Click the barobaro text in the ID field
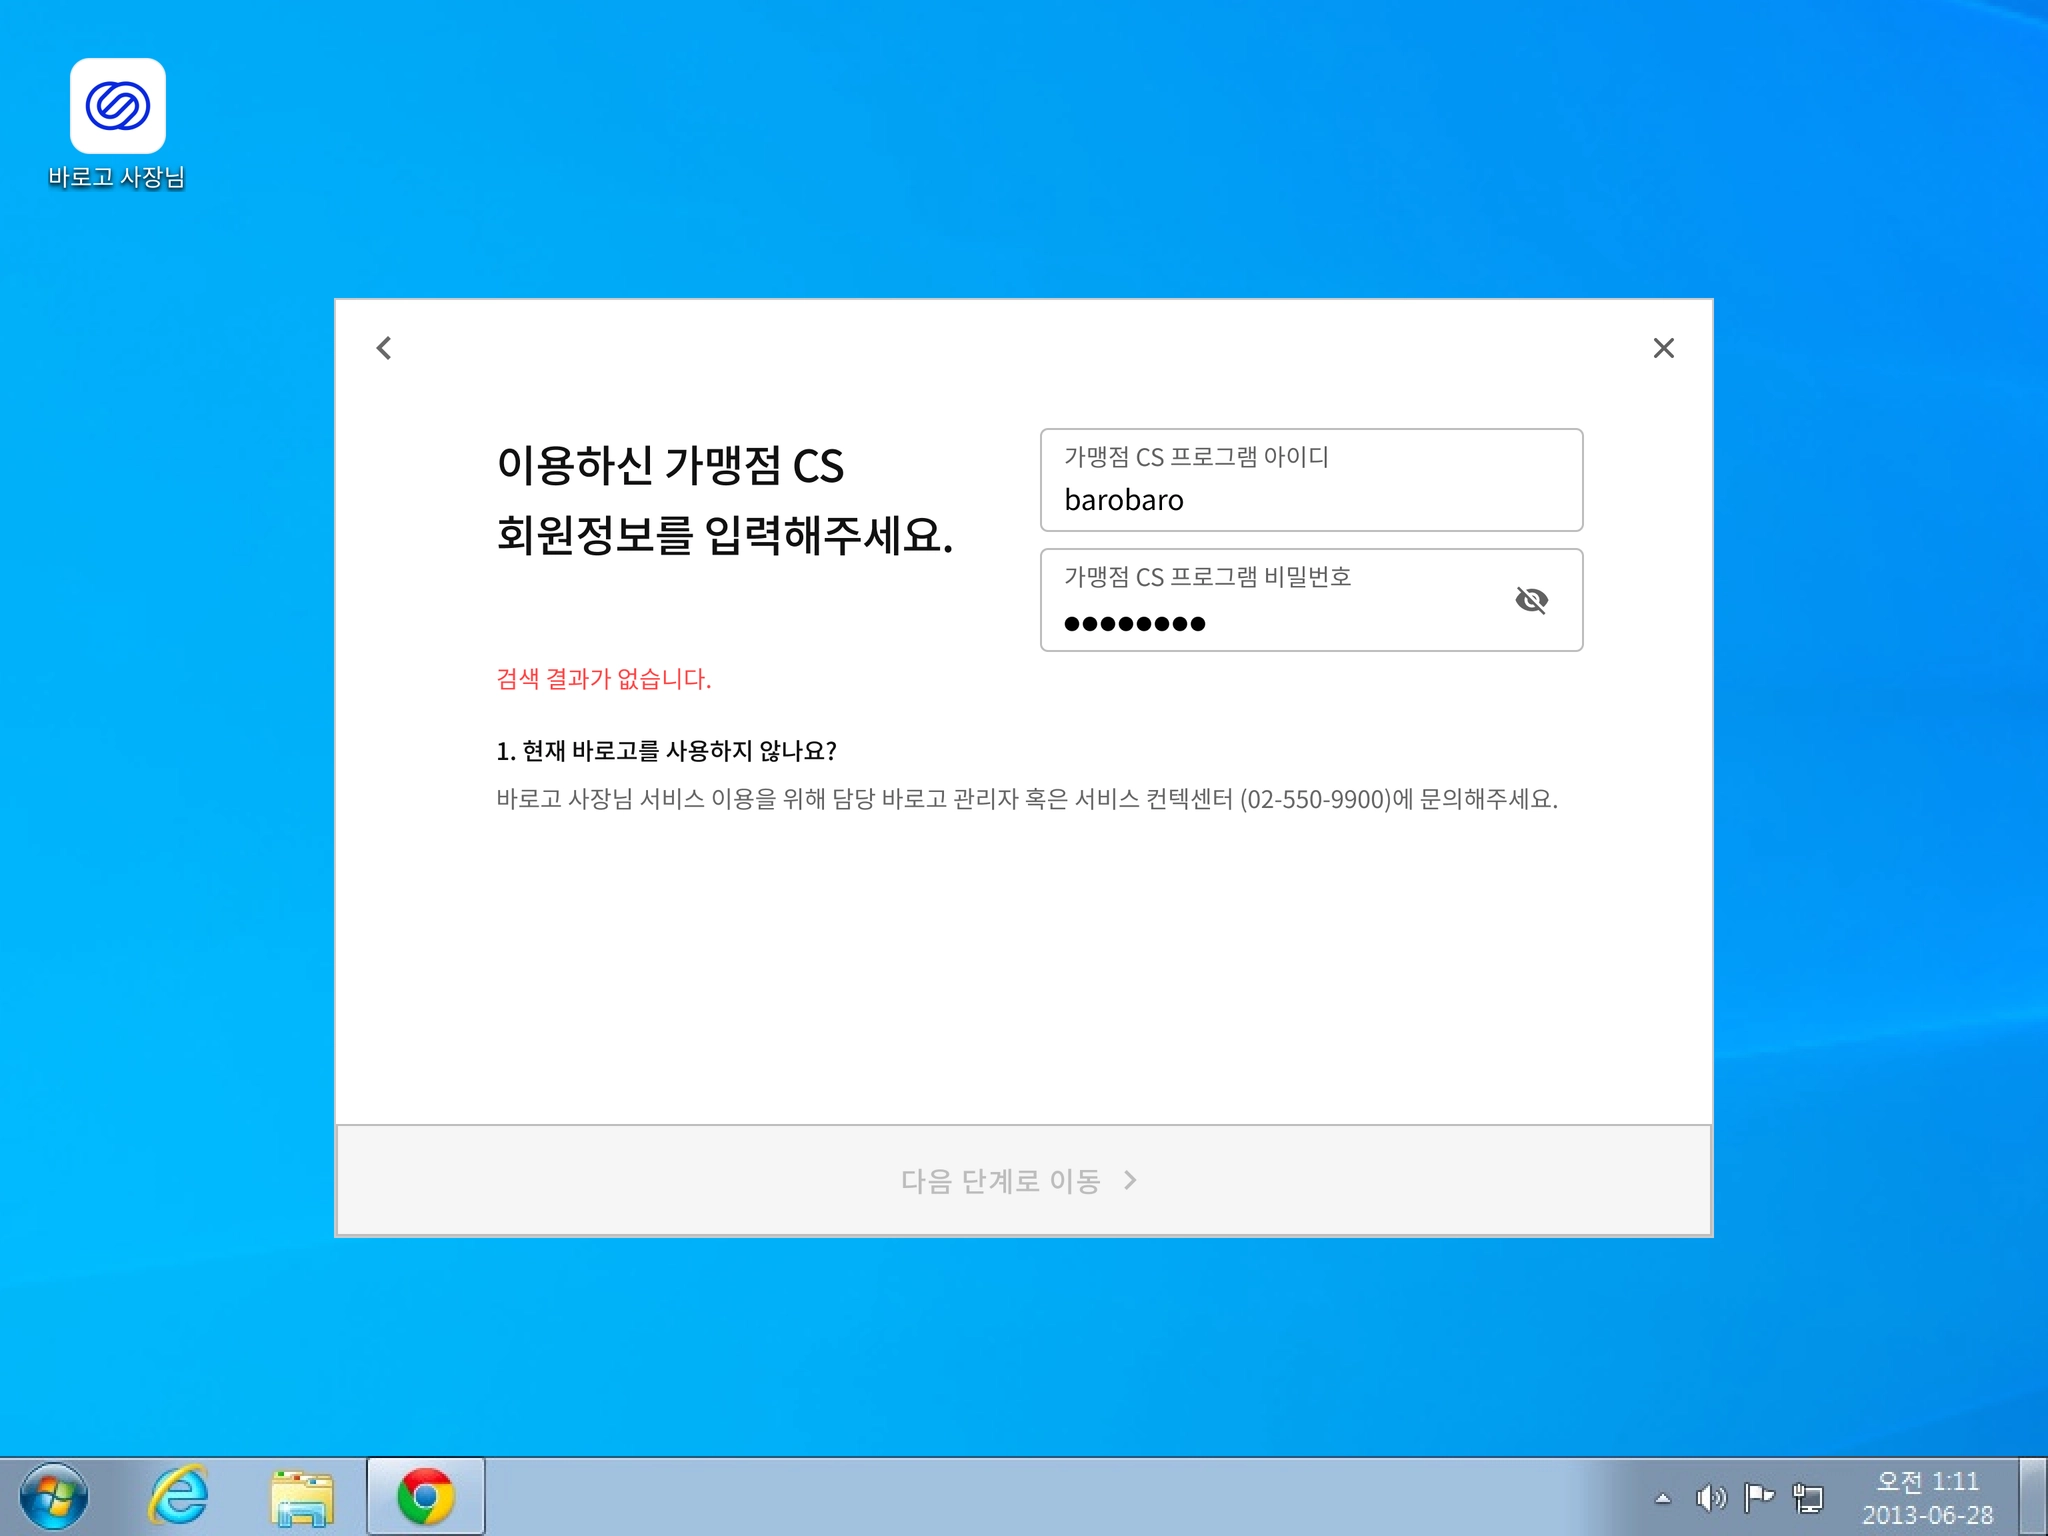2048x1536 pixels. click(x=1123, y=500)
